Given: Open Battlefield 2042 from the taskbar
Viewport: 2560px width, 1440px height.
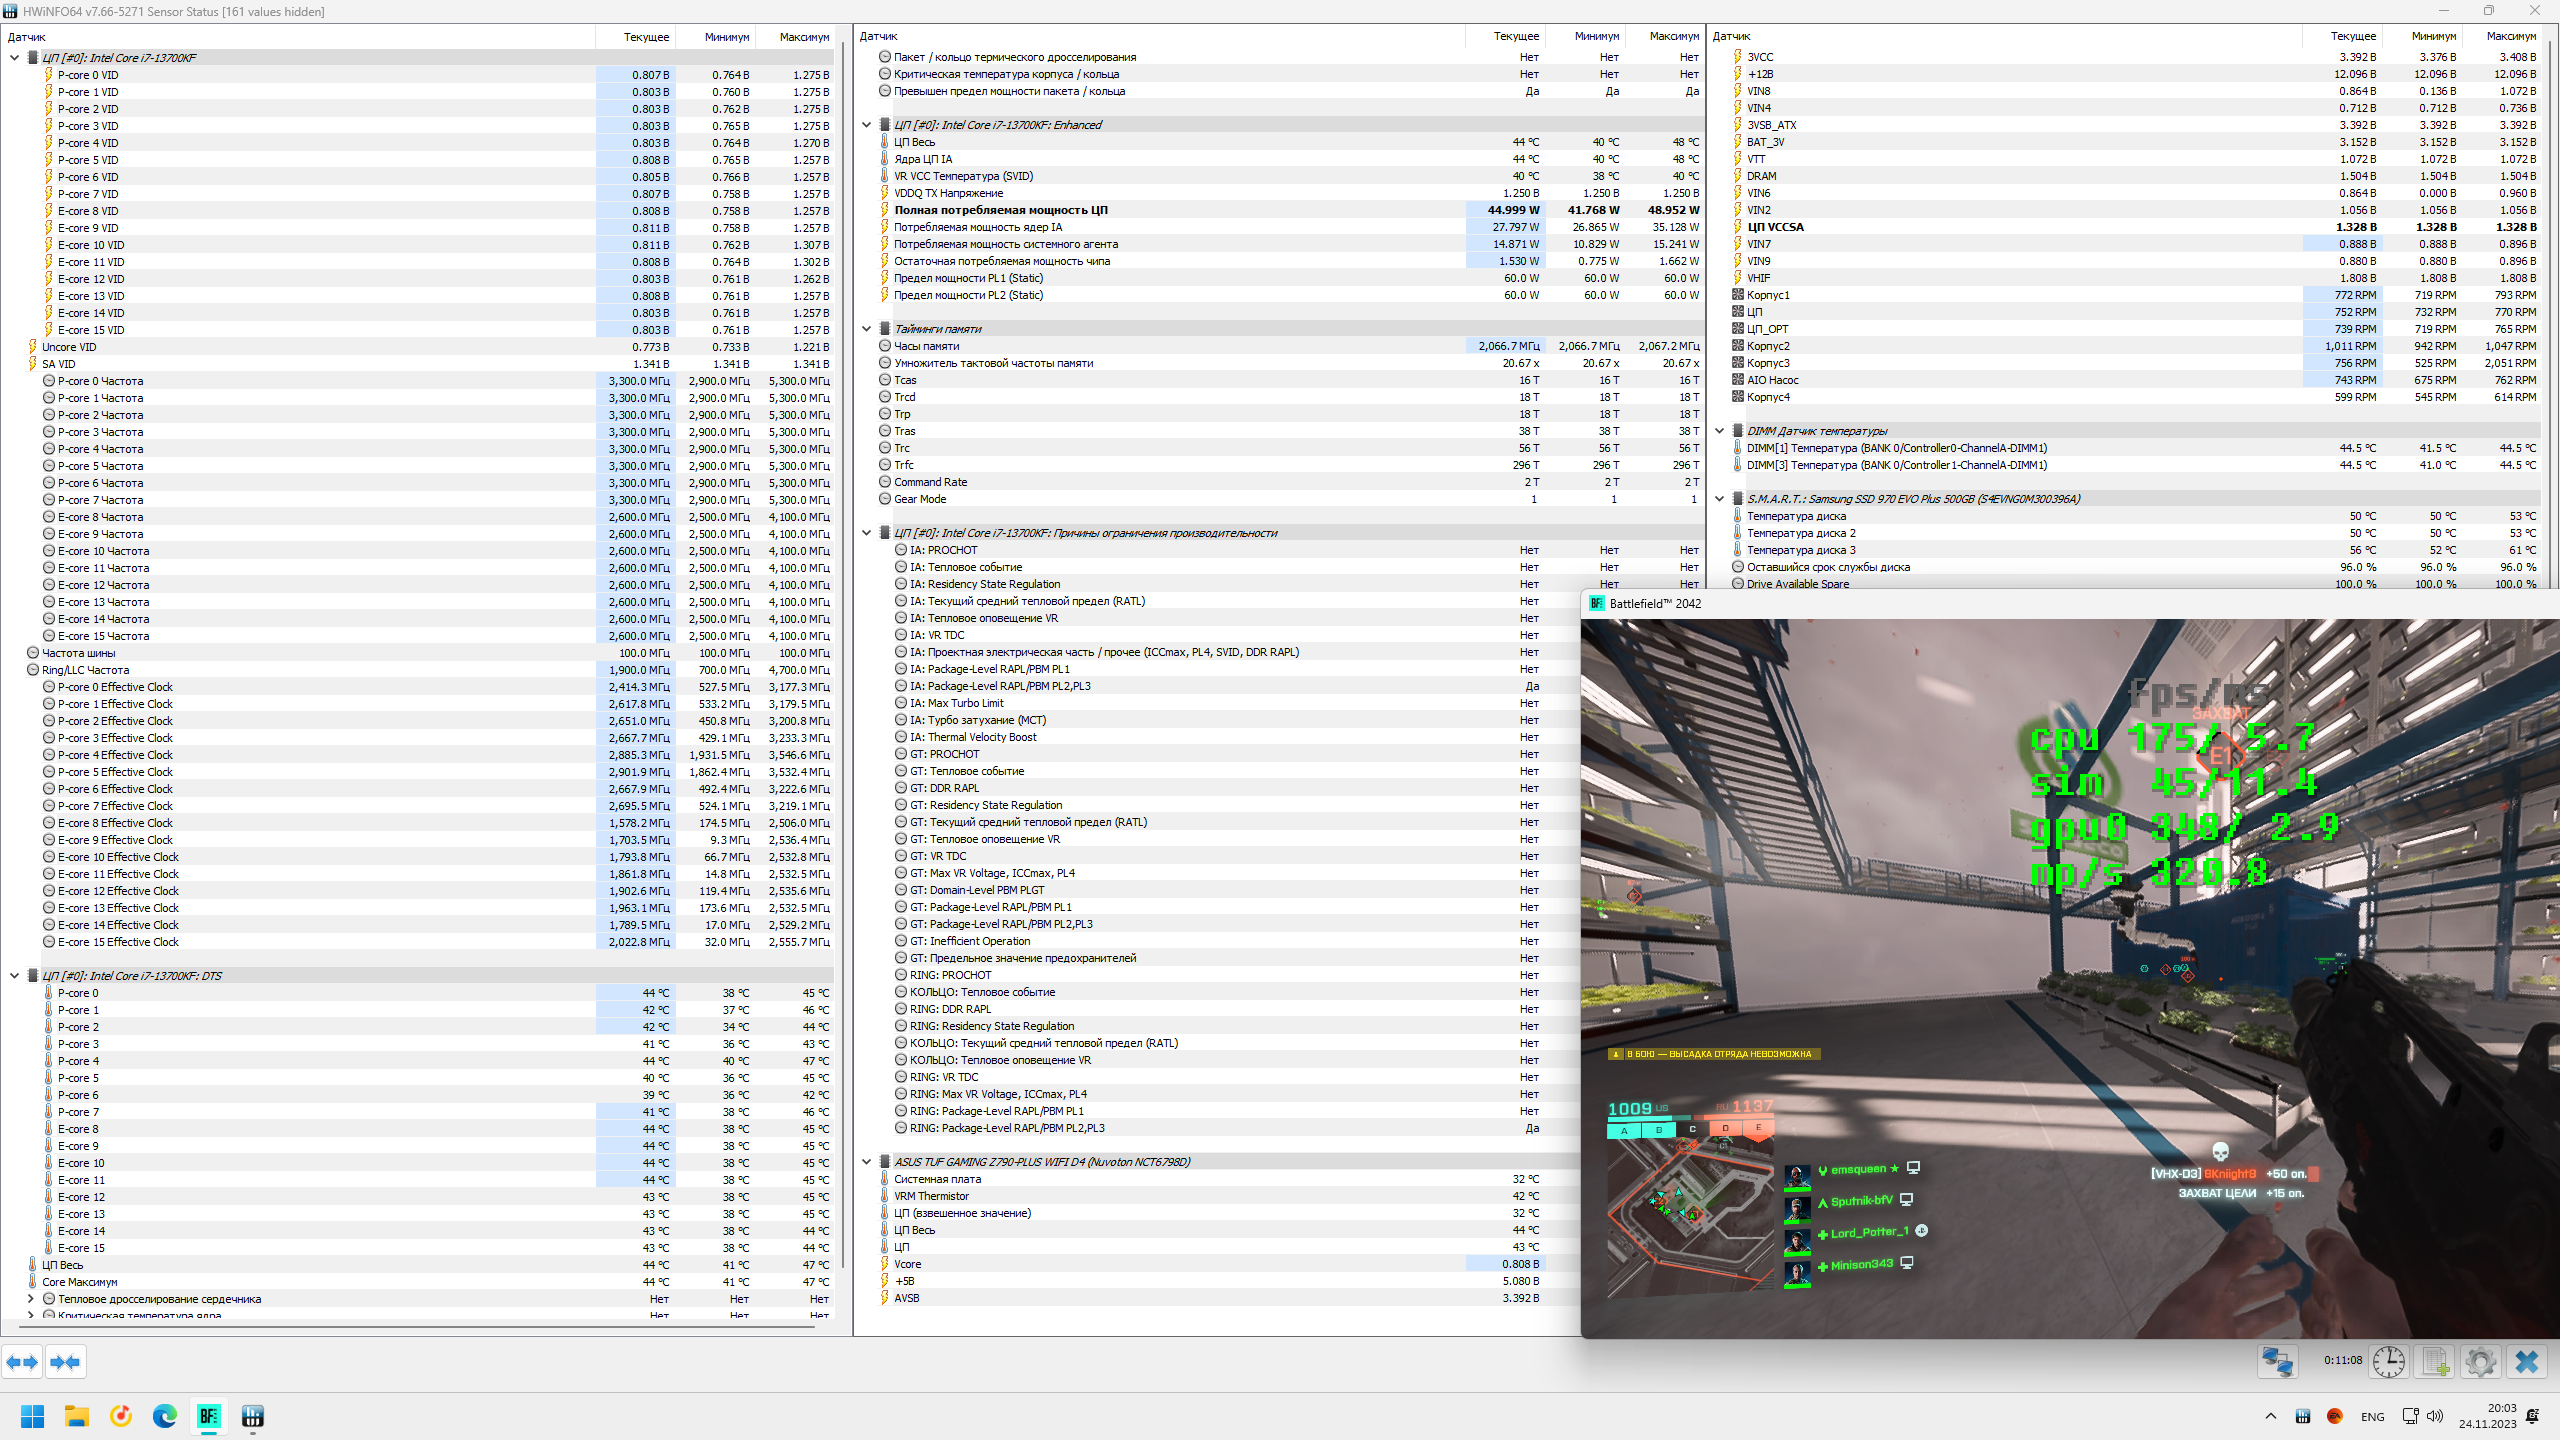Looking at the screenshot, I should click(x=208, y=1416).
